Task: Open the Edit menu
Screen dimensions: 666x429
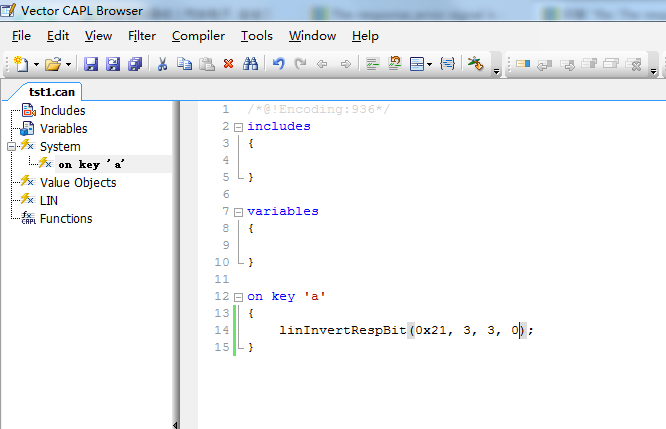Action: tap(58, 36)
